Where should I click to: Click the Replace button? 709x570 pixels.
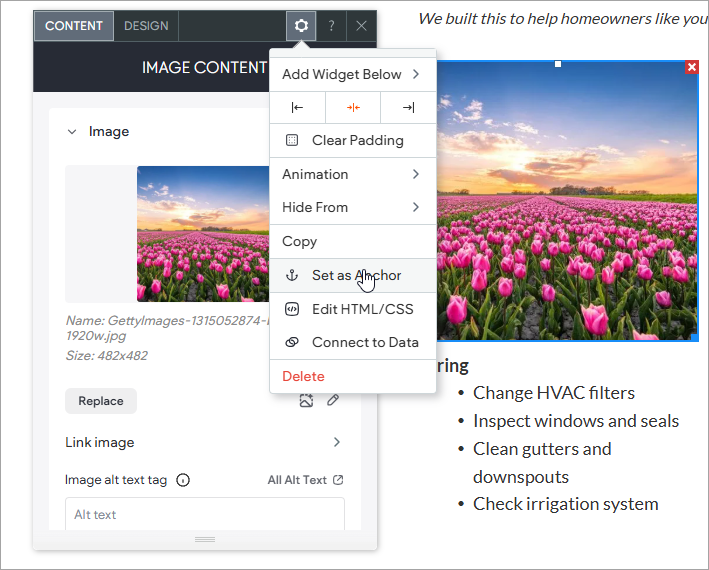point(101,401)
